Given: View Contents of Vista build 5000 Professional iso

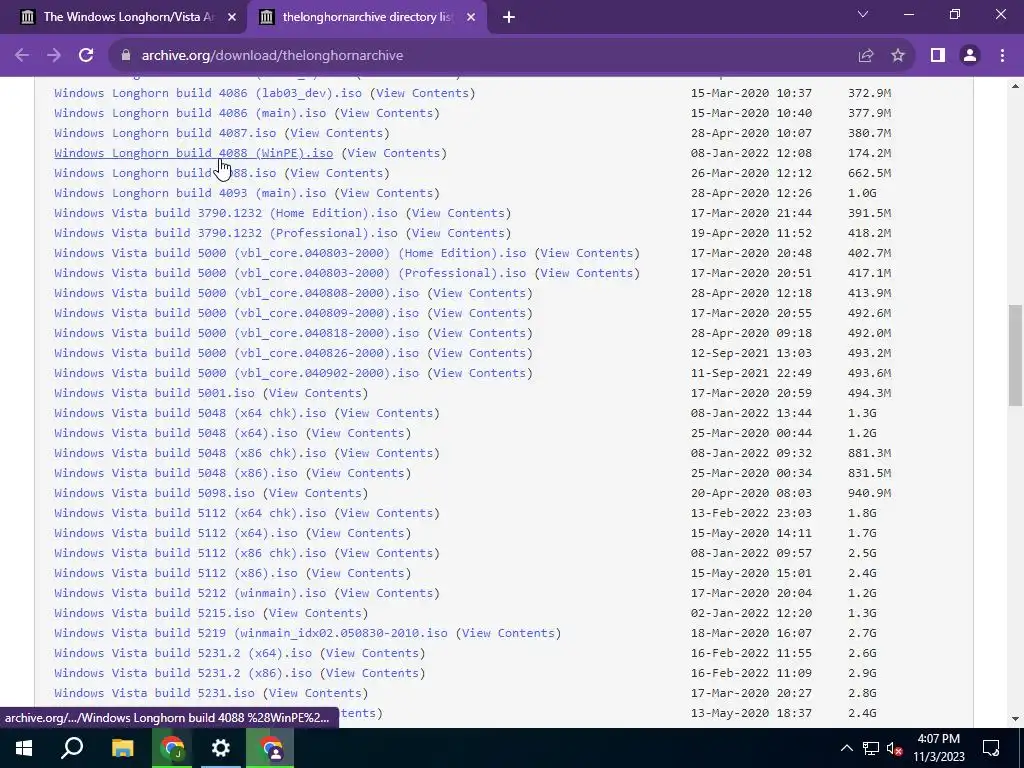Looking at the screenshot, I should (586, 273).
